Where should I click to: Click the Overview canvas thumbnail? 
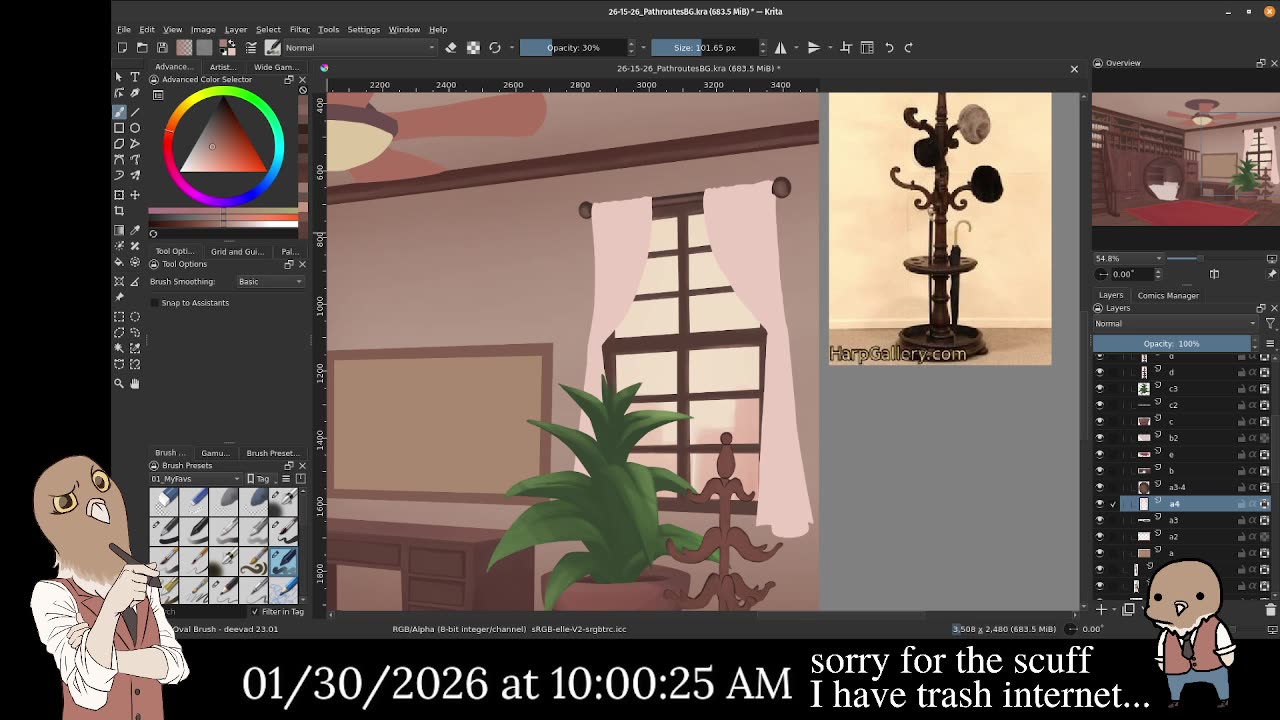click(x=1184, y=160)
